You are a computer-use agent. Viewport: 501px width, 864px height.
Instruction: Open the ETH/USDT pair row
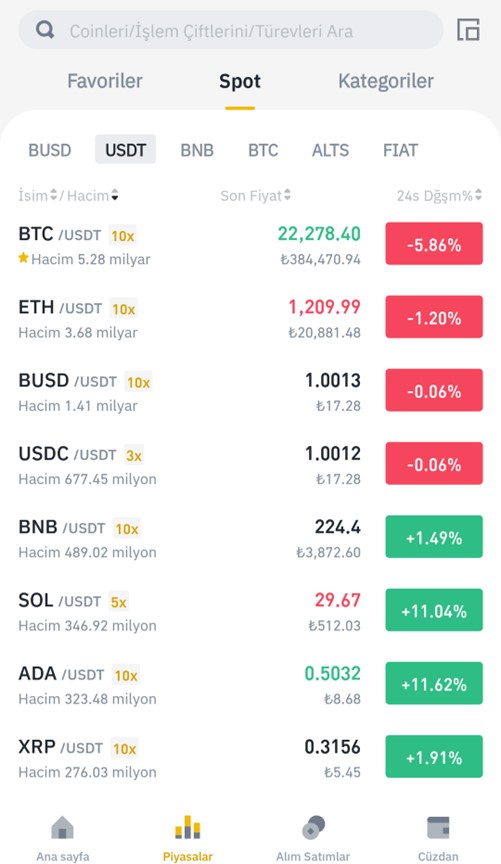coord(250,318)
